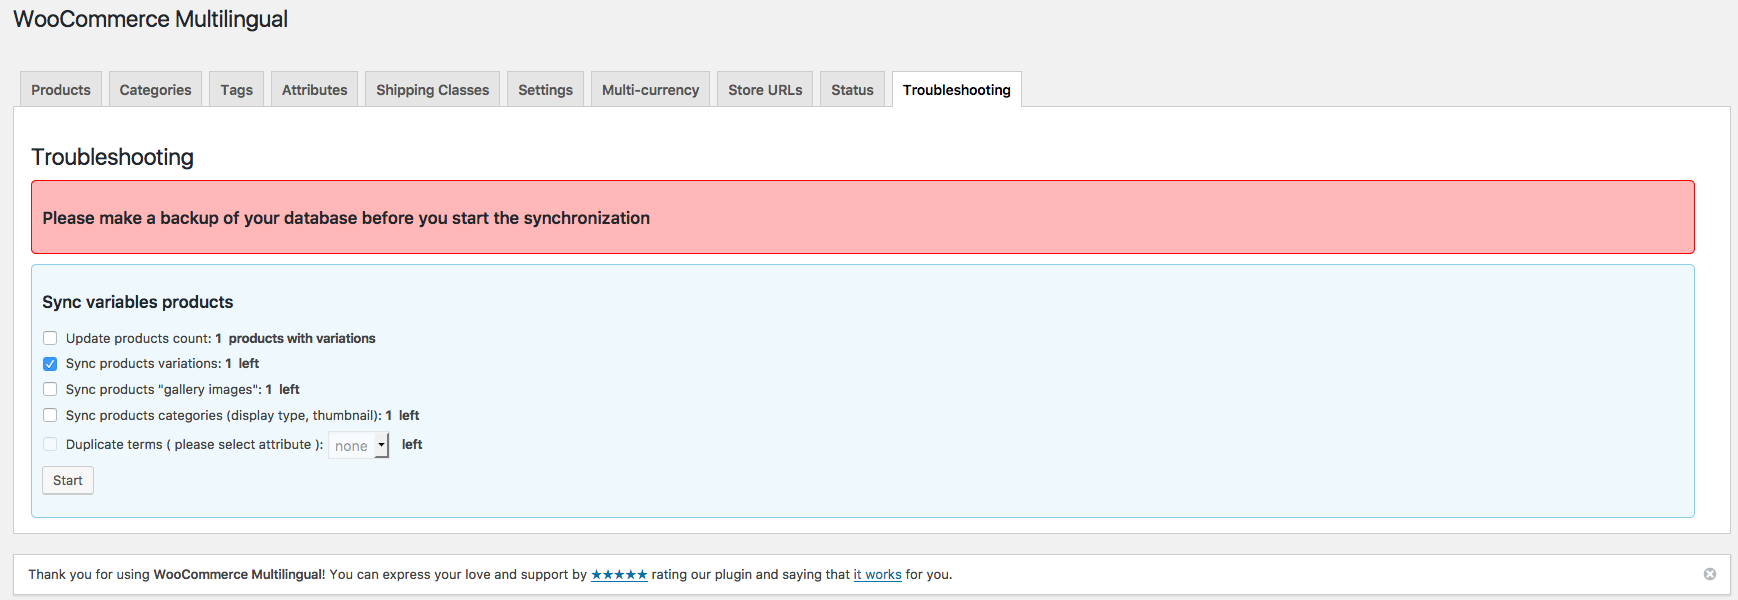Open the Store URLs tab
The width and height of the screenshot is (1738, 600).
point(765,89)
